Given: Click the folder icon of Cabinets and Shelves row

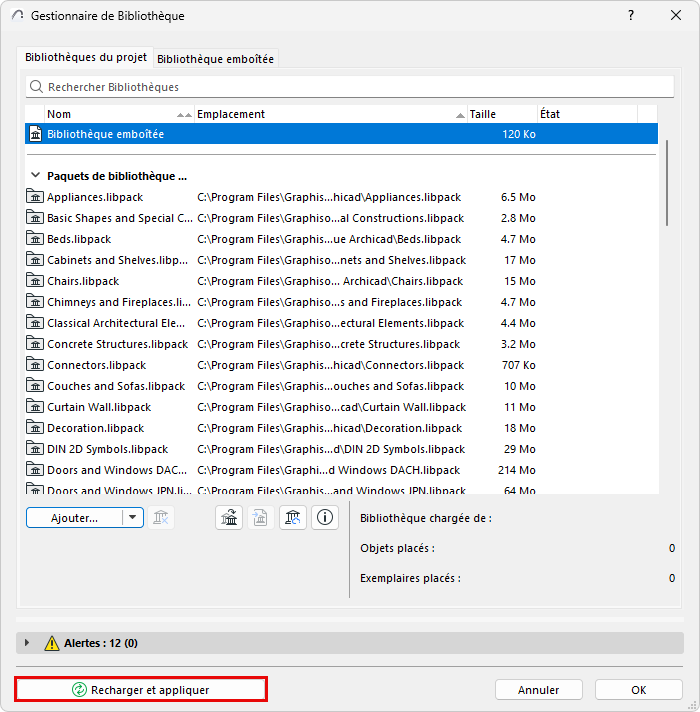Looking at the screenshot, I should pyautogui.click(x=35, y=260).
